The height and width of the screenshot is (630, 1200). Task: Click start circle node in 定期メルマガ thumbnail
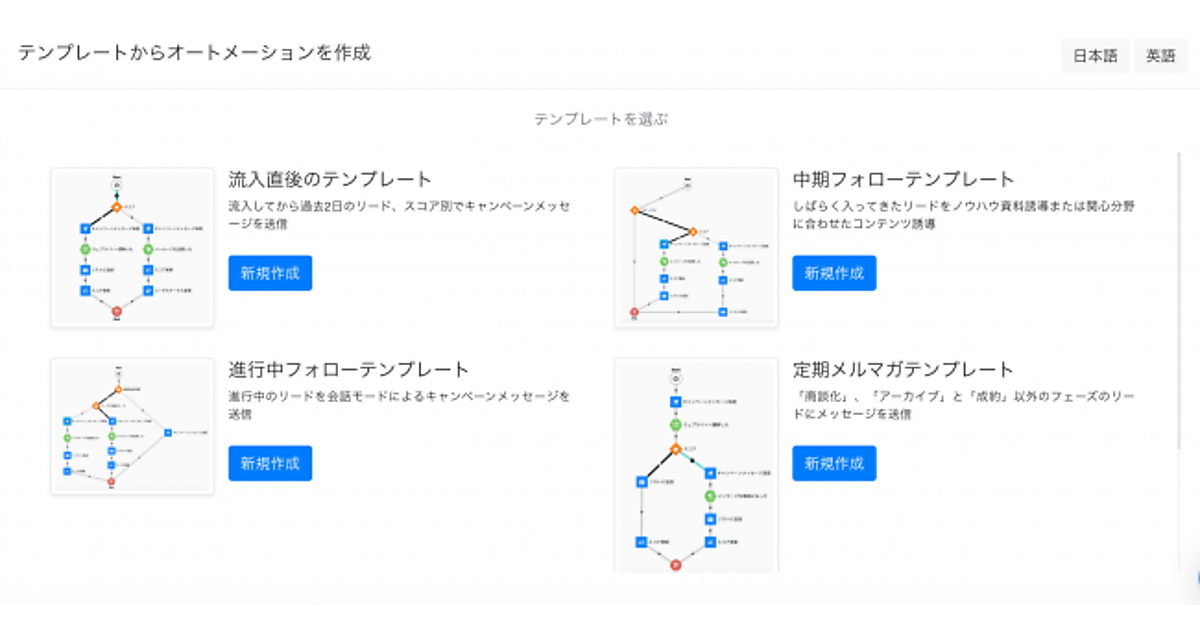click(x=676, y=379)
